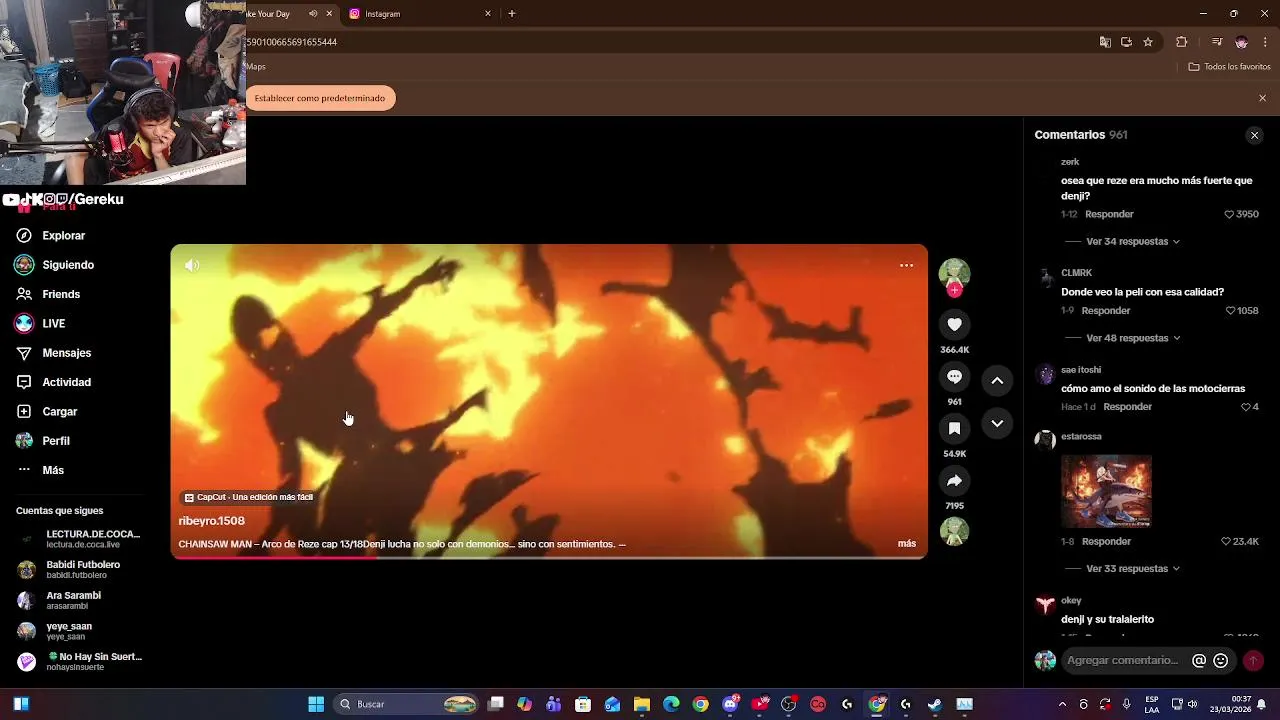This screenshot has width=1280, height=720.
Task: Open Perfil in TikTok sidebar
Action: pyautogui.click(x=56, y=441)
